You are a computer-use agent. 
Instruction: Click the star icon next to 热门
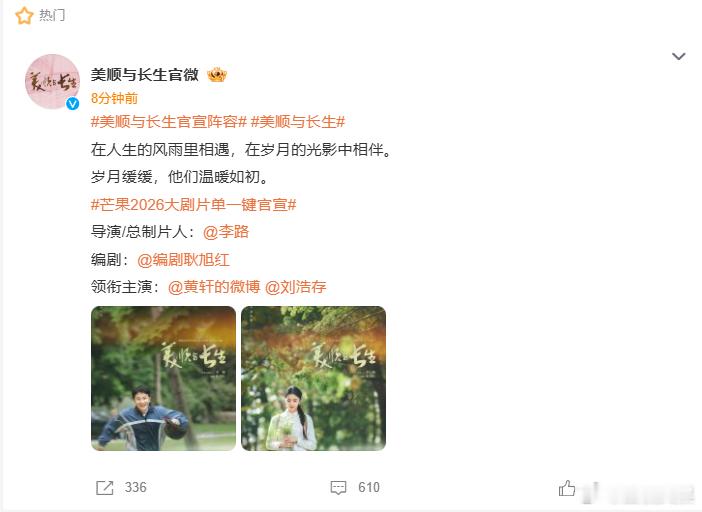[24, 16]
